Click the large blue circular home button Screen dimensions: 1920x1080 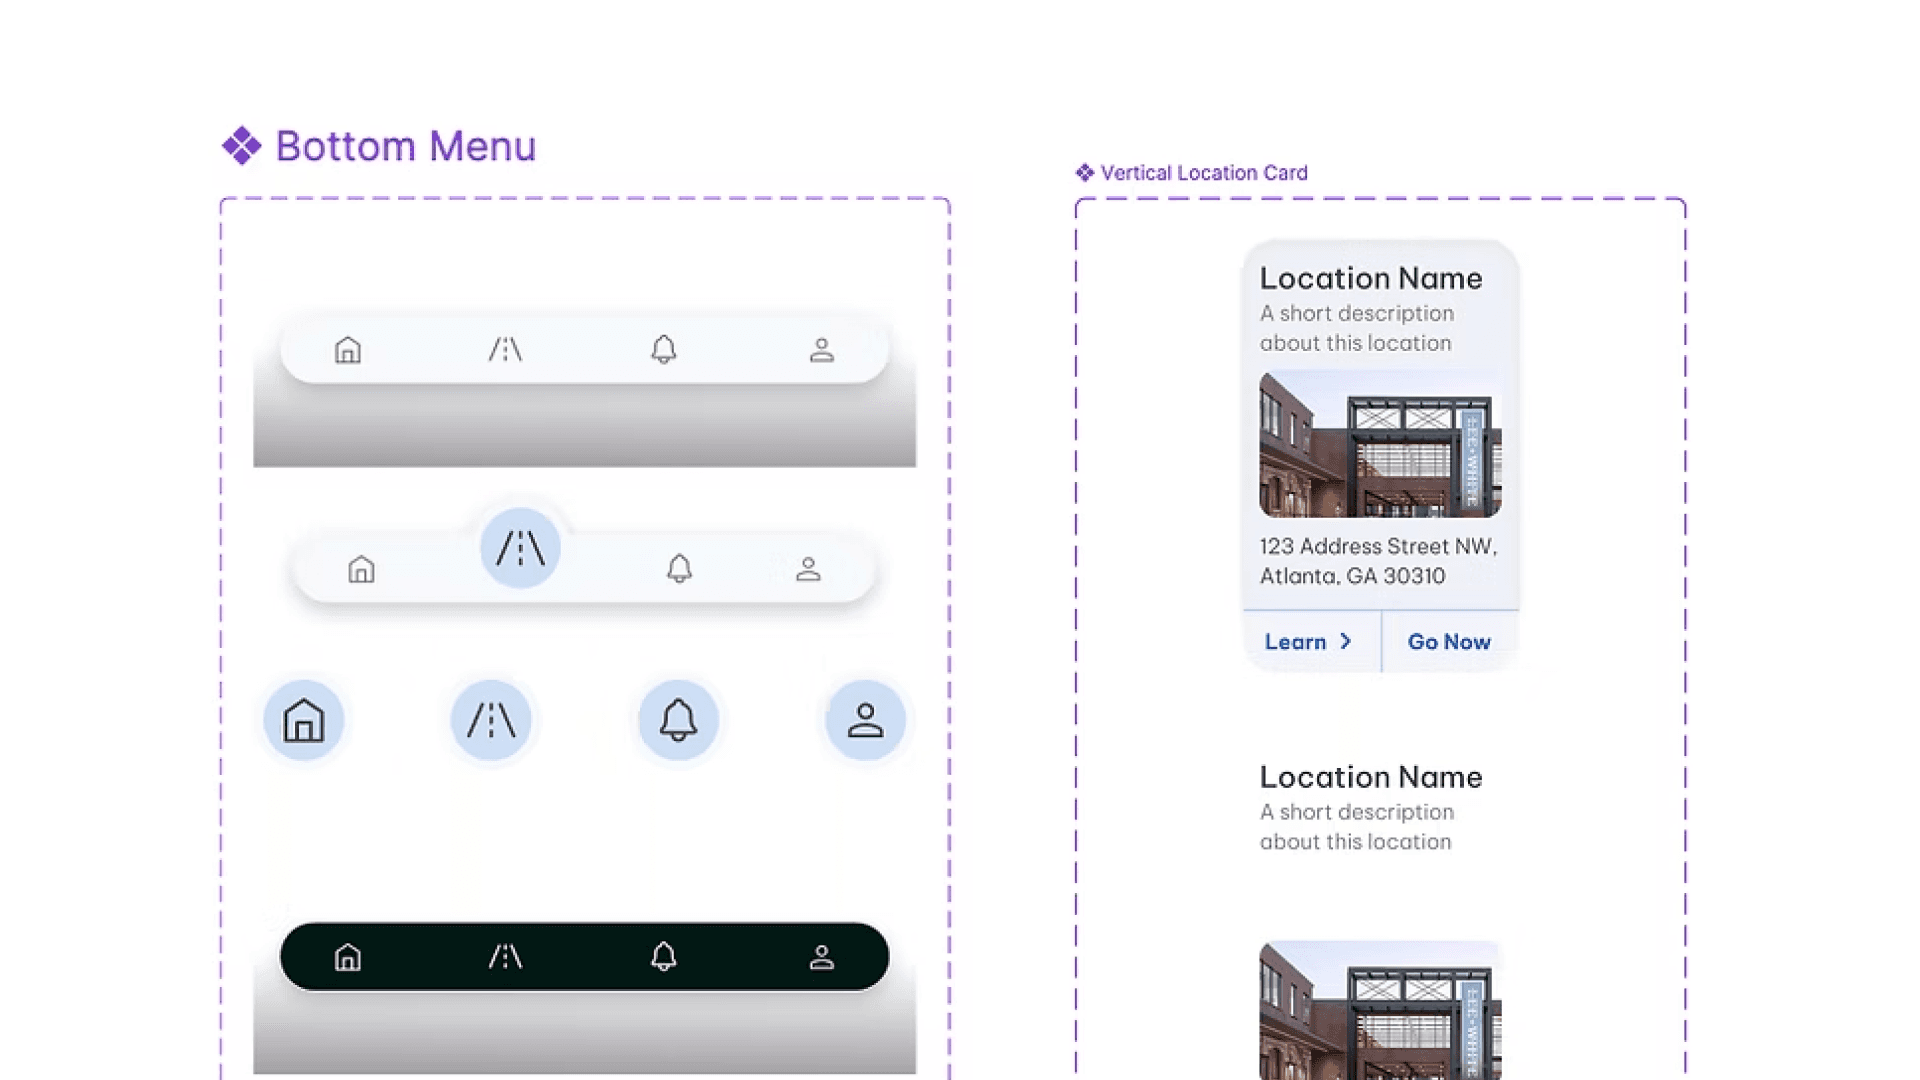(304, 720)
